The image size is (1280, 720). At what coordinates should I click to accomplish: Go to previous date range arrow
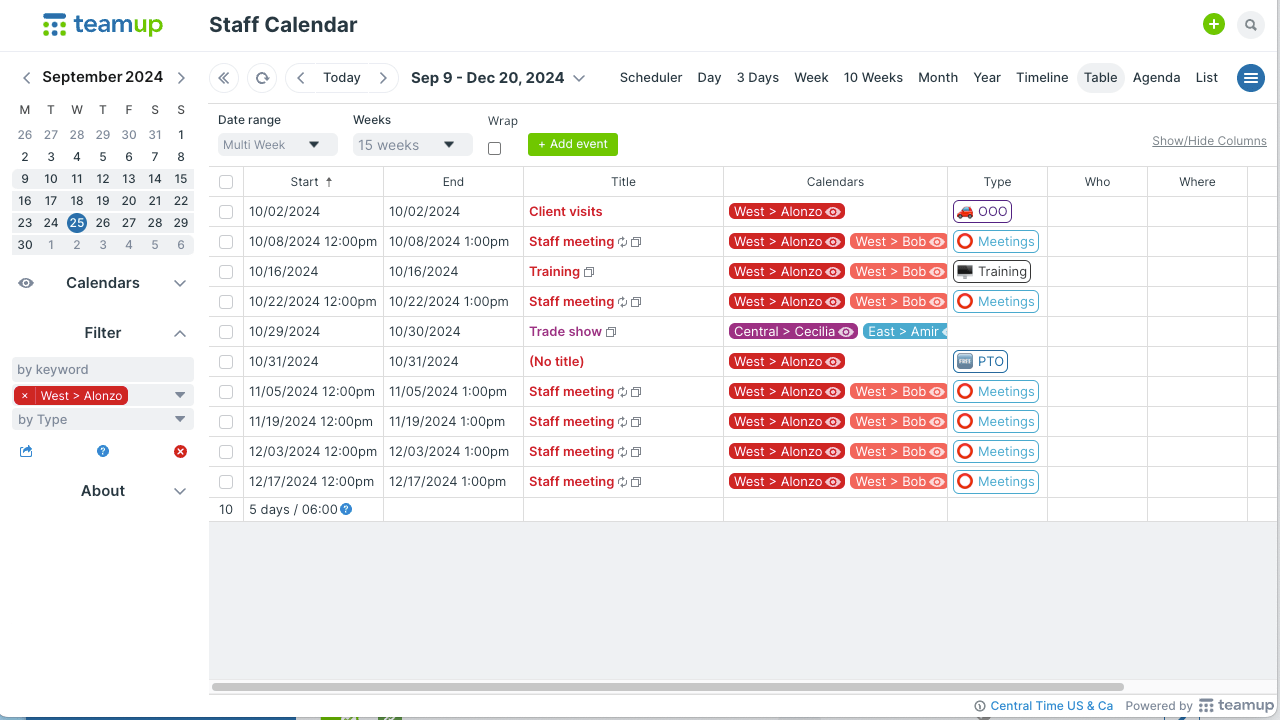click(x=301, y=78)
